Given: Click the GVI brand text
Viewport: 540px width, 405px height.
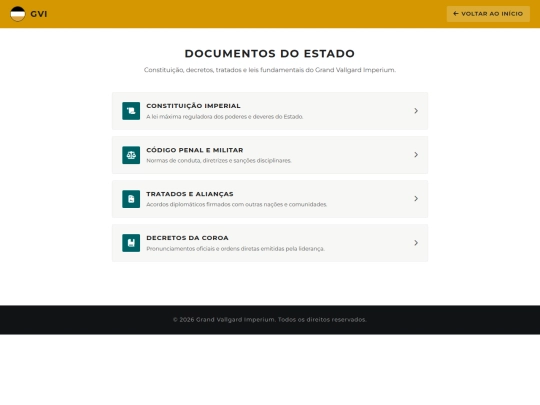Looking at the screenshot, I should (x=39, y=14).
